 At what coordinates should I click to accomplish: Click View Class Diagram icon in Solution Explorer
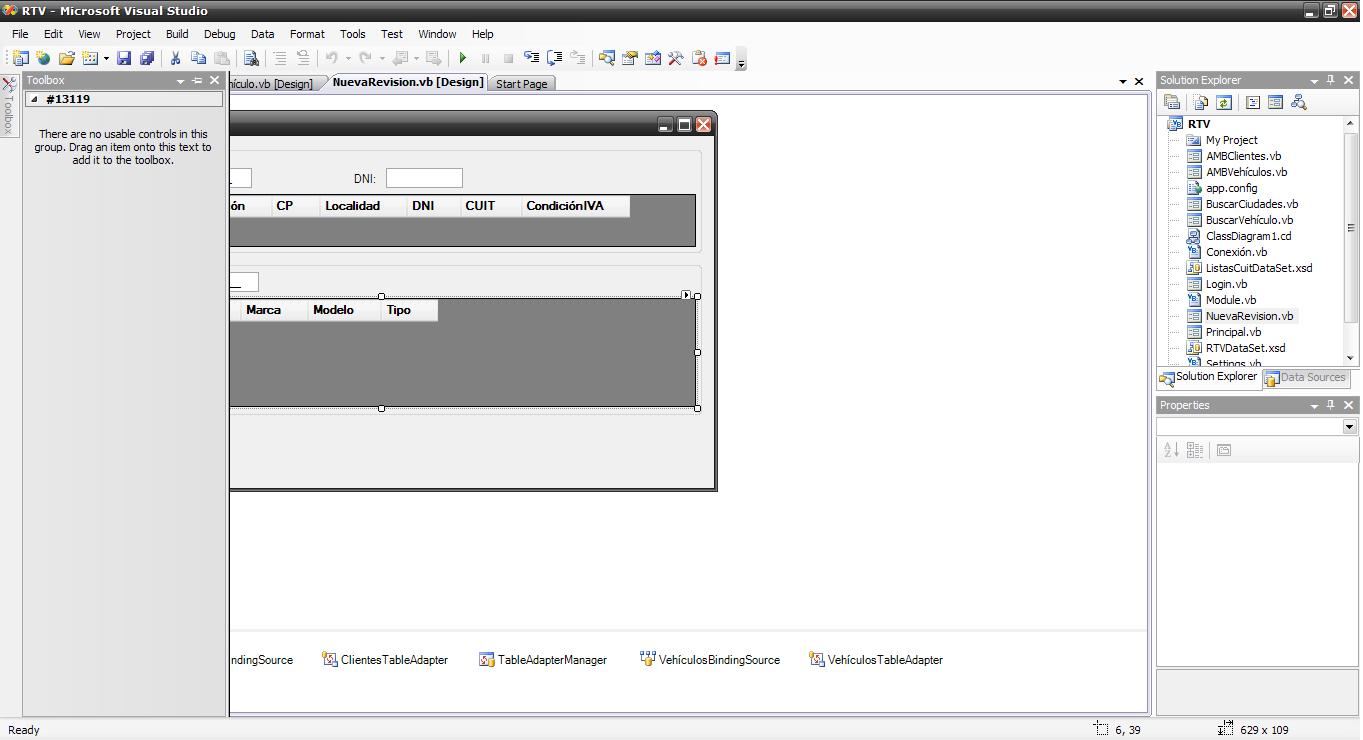pyautogui.click(x=1299, y=102)
